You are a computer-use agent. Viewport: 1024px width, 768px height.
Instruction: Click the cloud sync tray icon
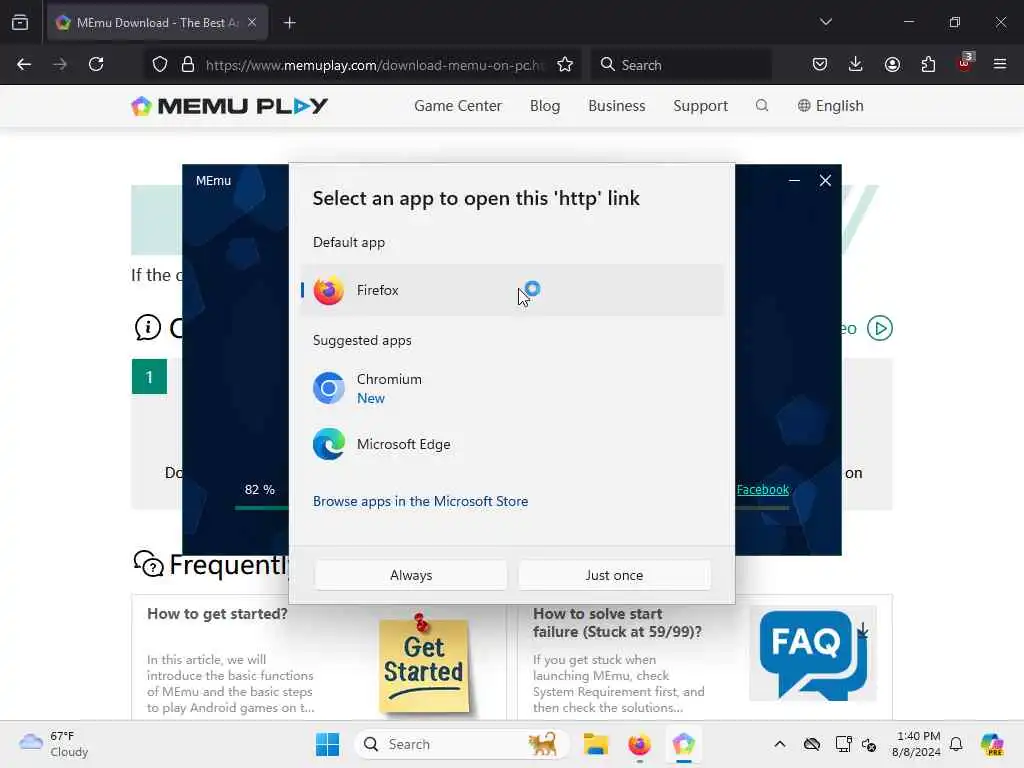pyautogui.click(x=812, y=744)
